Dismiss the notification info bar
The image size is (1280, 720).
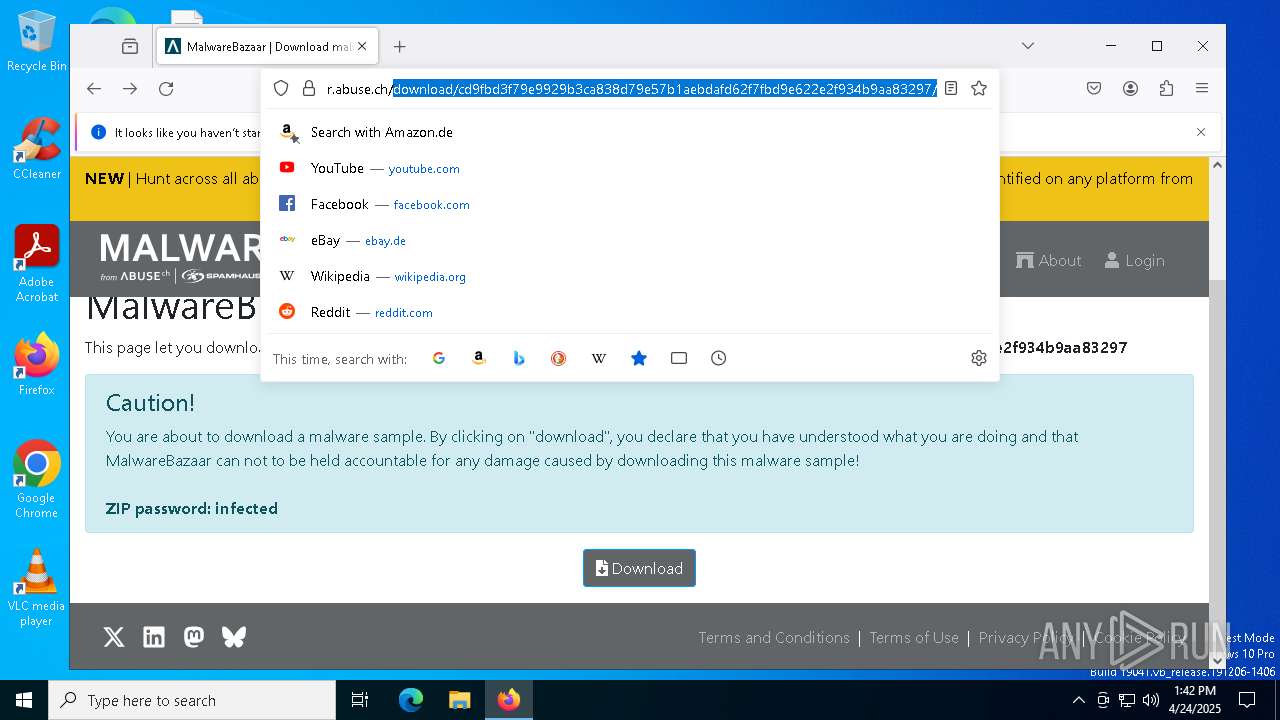(x=1201, y=132)
